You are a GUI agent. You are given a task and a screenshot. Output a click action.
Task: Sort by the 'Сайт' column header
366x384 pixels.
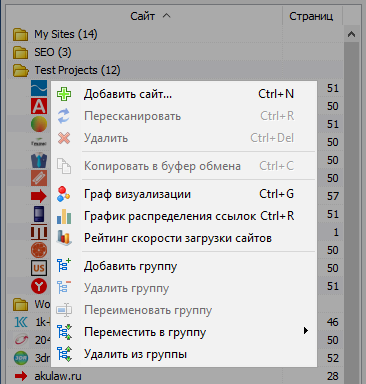click(x=144, y=16)
